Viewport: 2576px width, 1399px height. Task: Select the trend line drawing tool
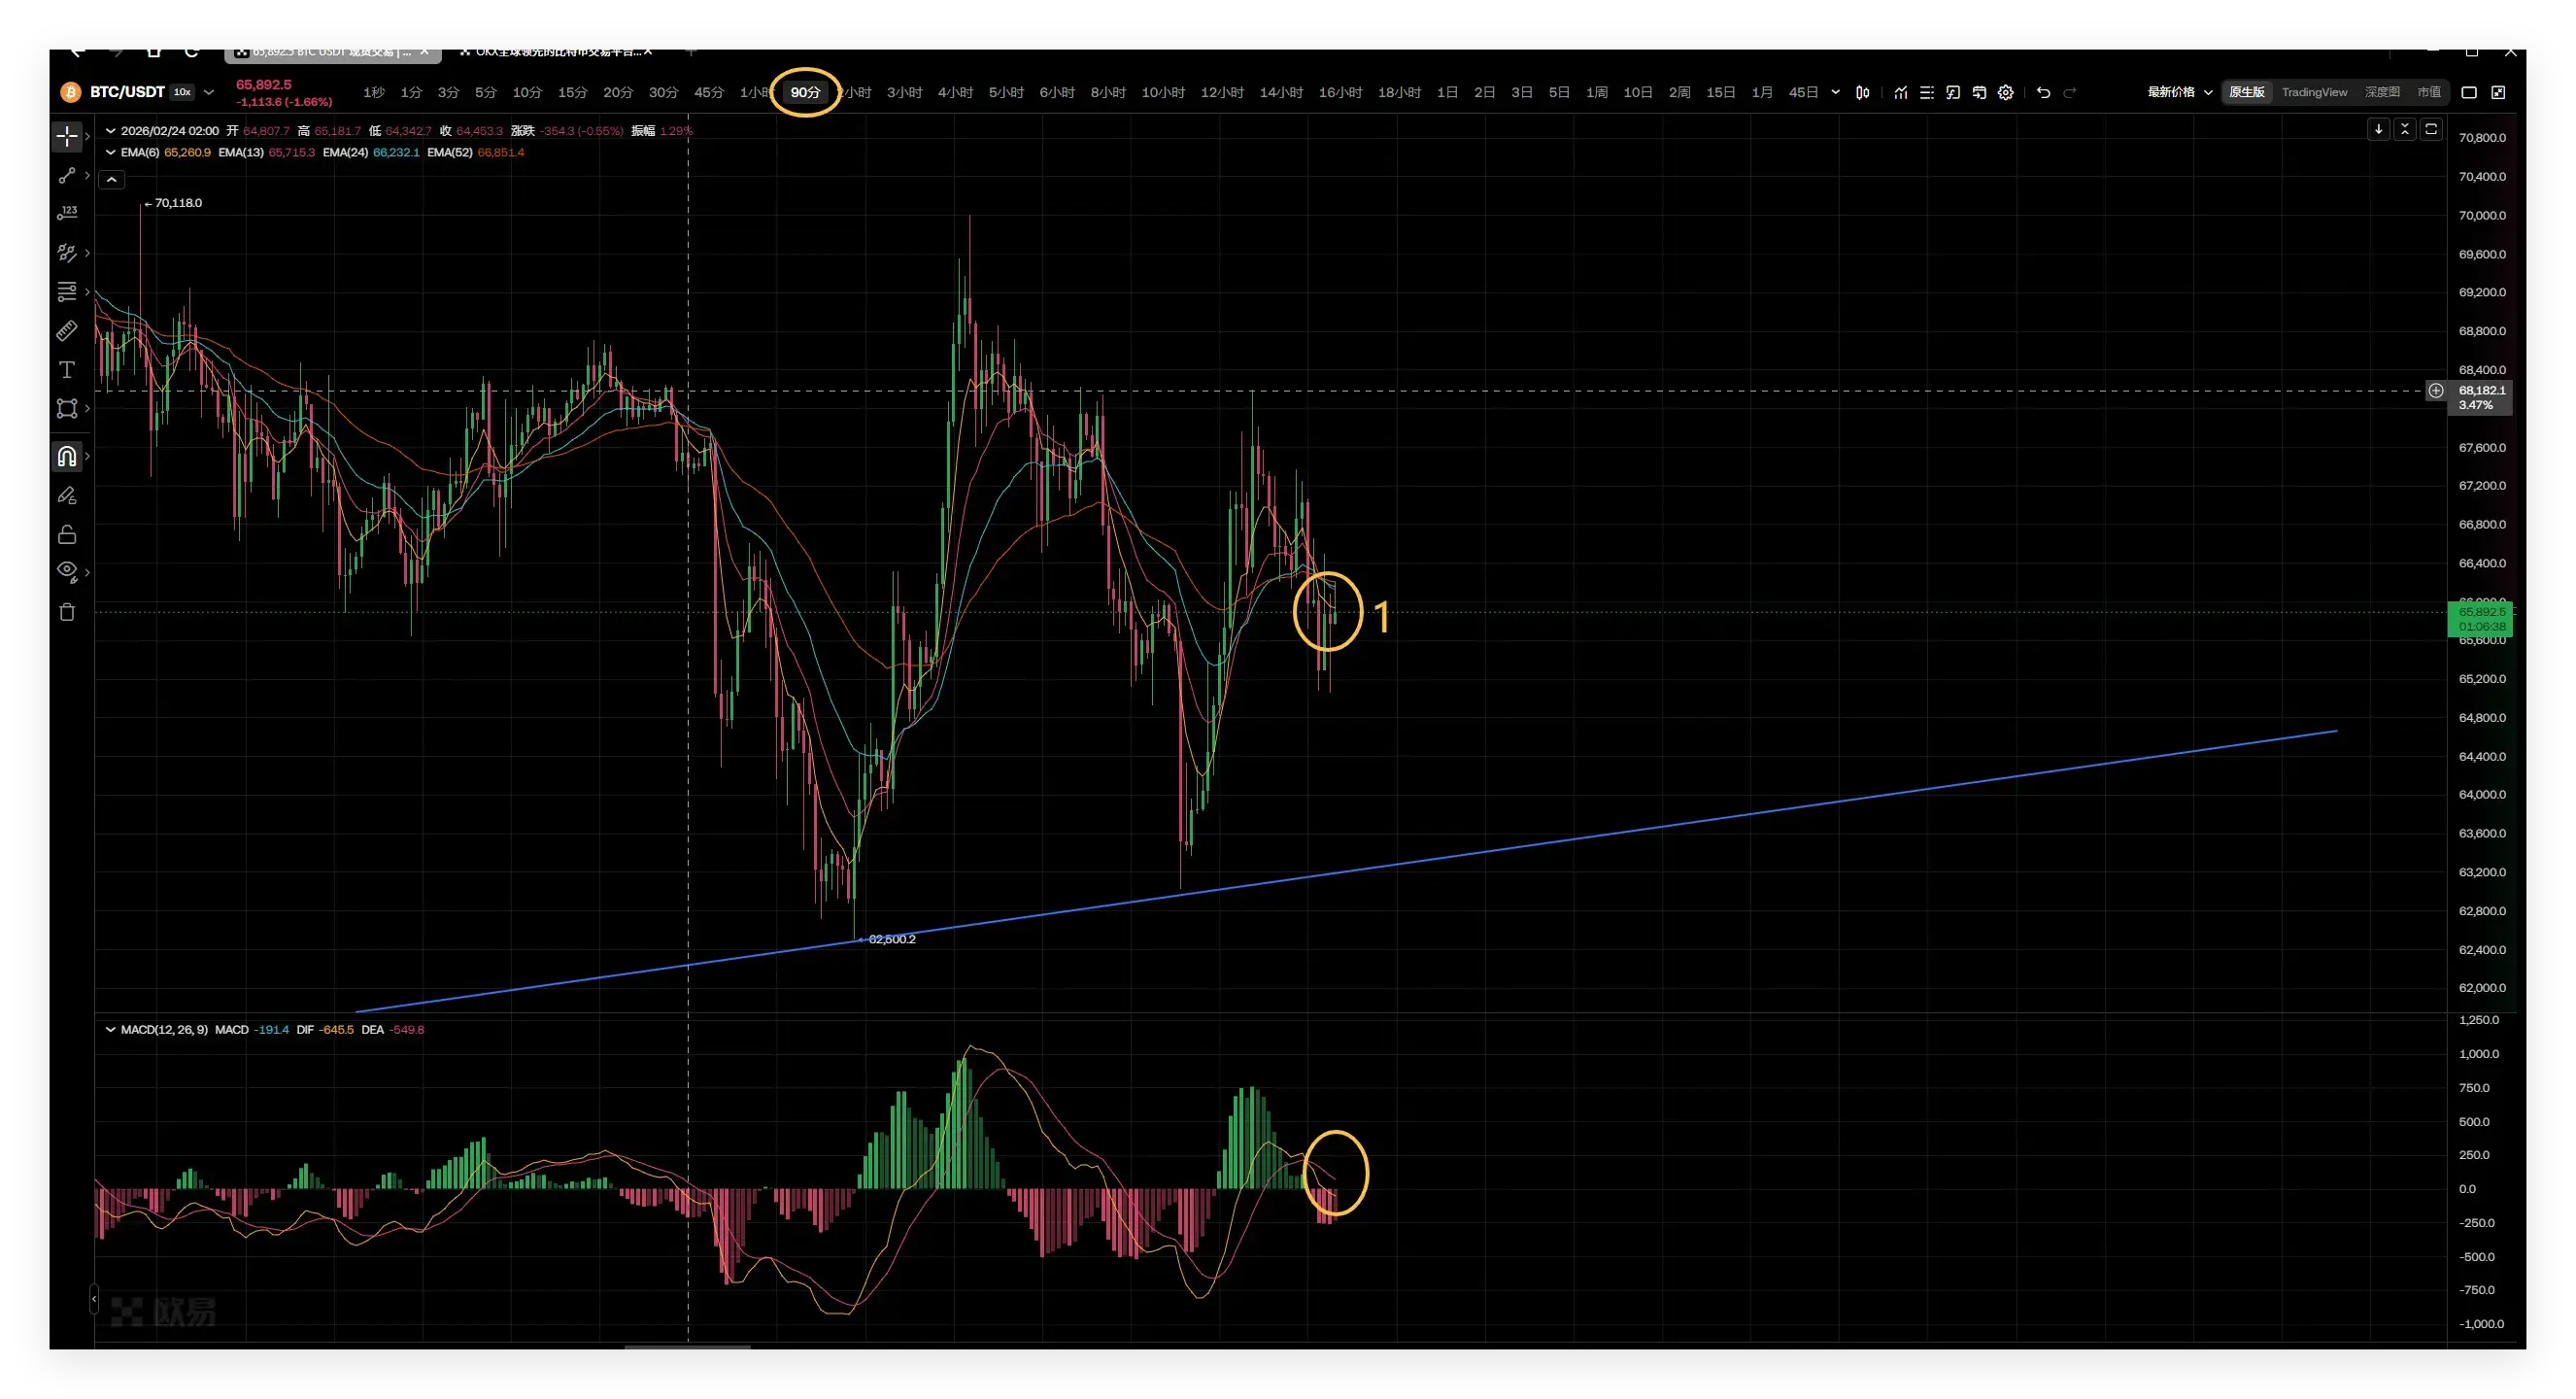coord(66,176)
